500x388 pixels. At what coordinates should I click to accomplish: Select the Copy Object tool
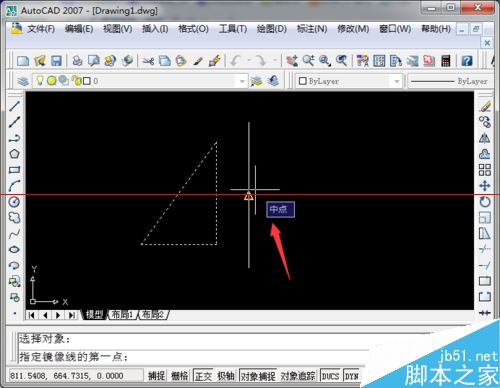pos(485,122)
